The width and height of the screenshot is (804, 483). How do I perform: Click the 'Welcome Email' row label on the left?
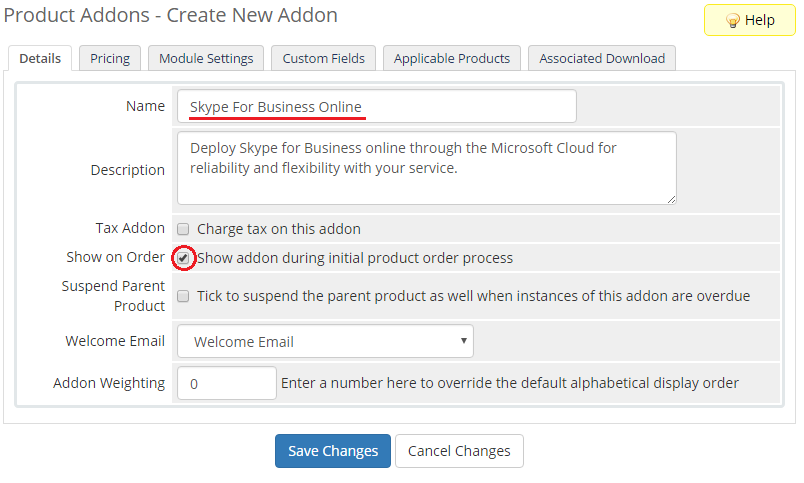pos(115,341)
